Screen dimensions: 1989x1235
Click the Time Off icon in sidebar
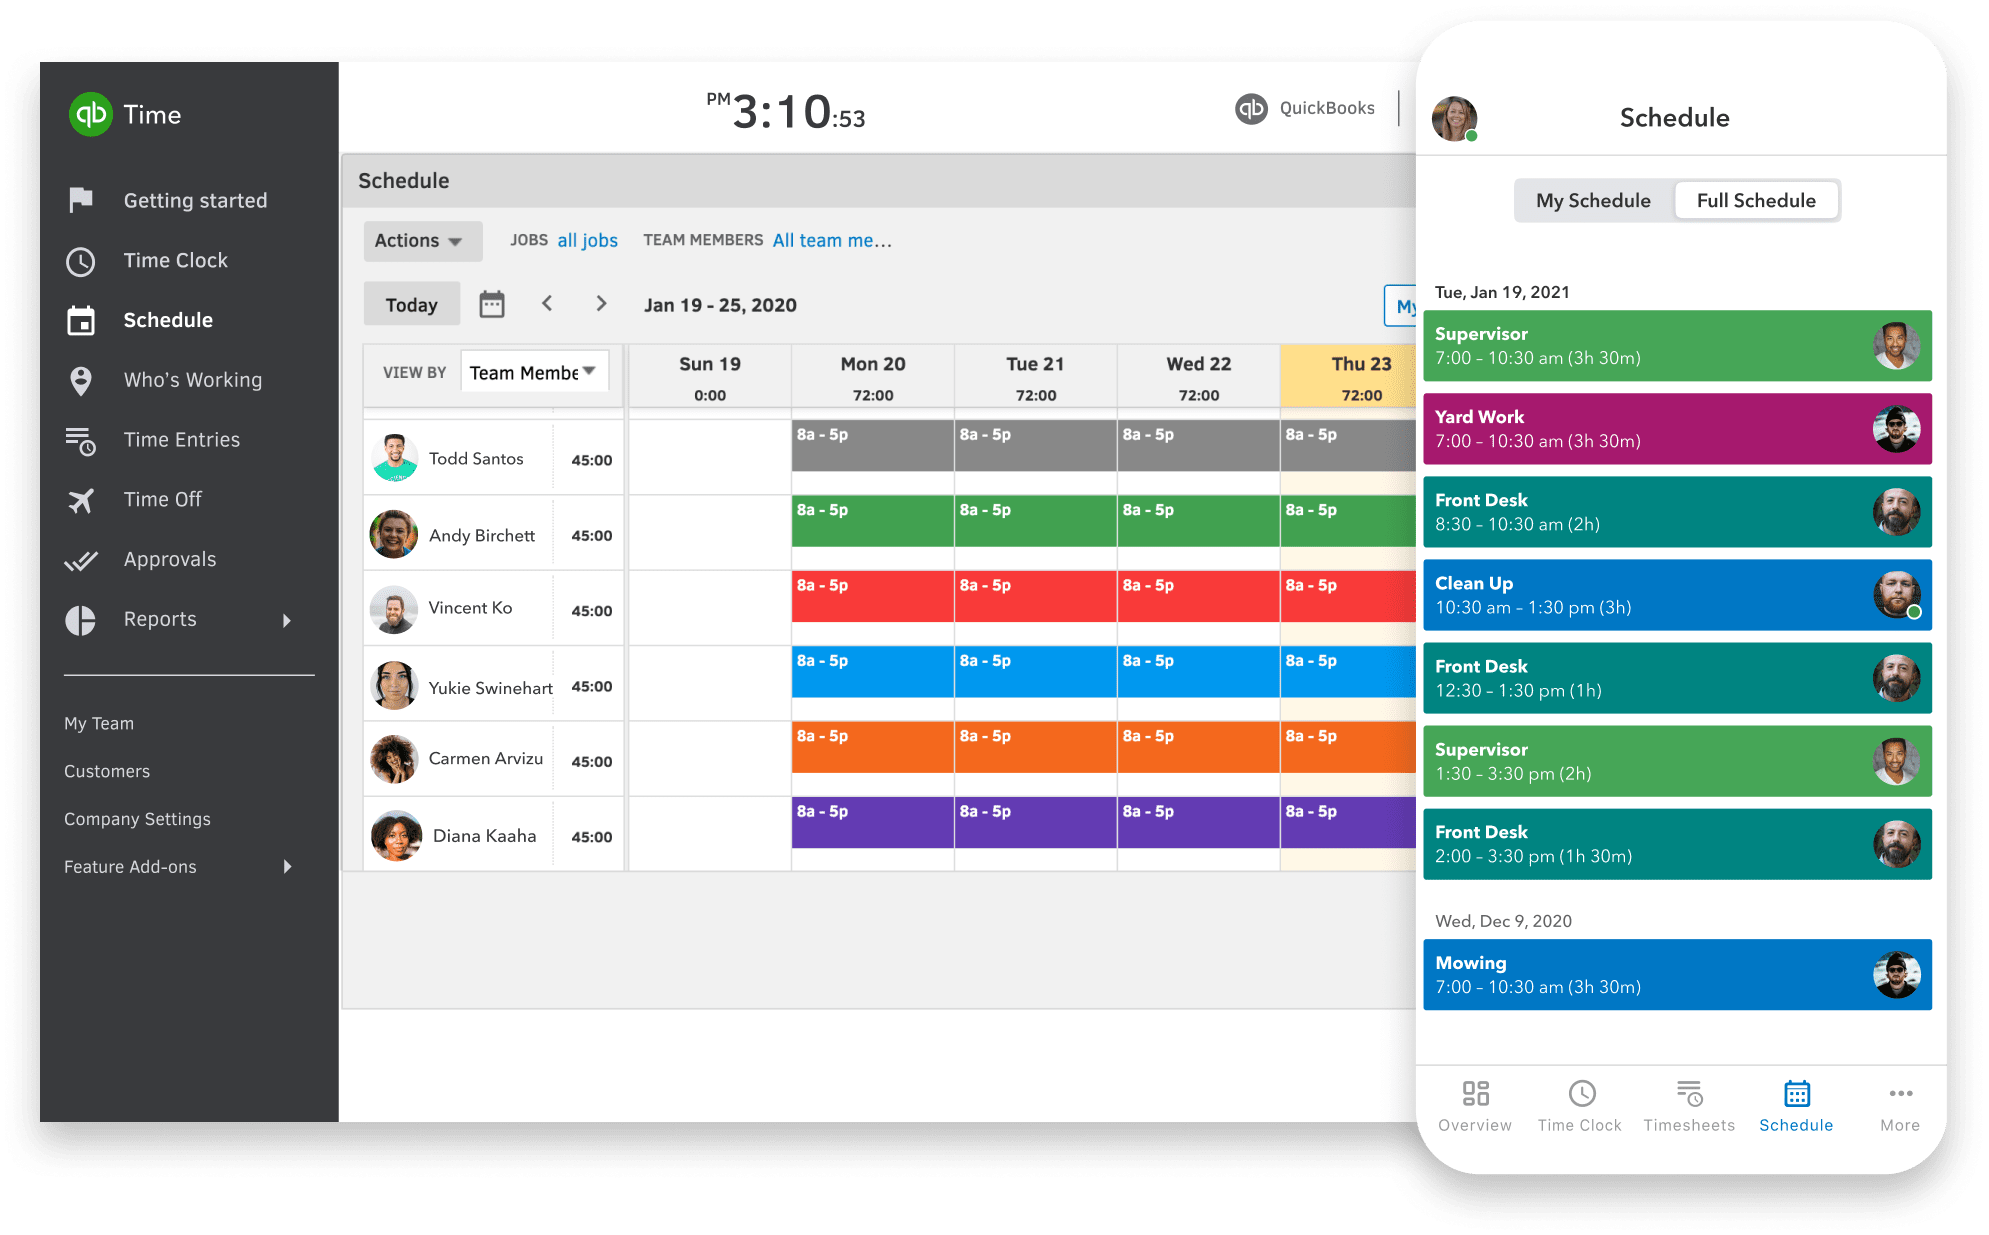[80, 499]
